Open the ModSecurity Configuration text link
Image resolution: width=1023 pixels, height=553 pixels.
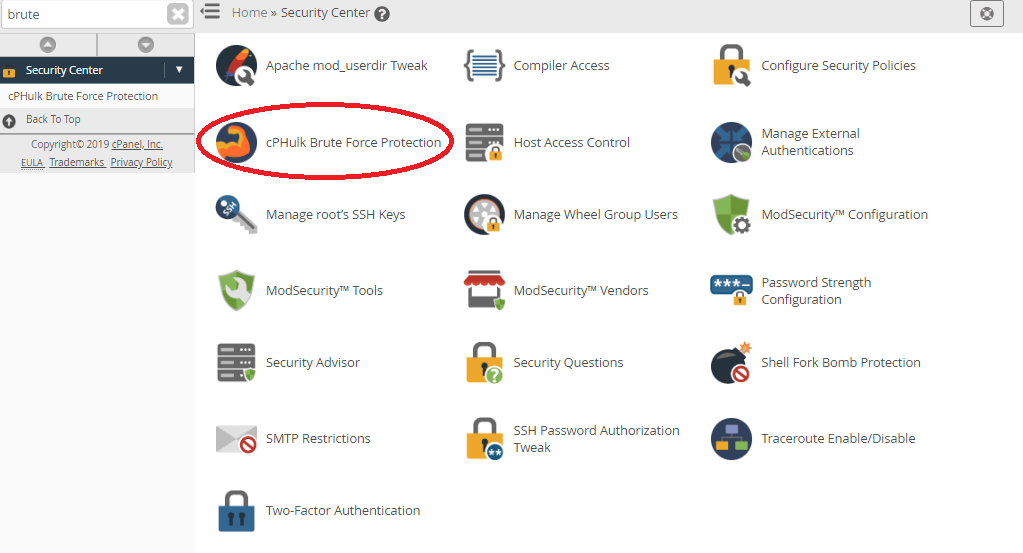pyautogui.click(x=844, y=215)
